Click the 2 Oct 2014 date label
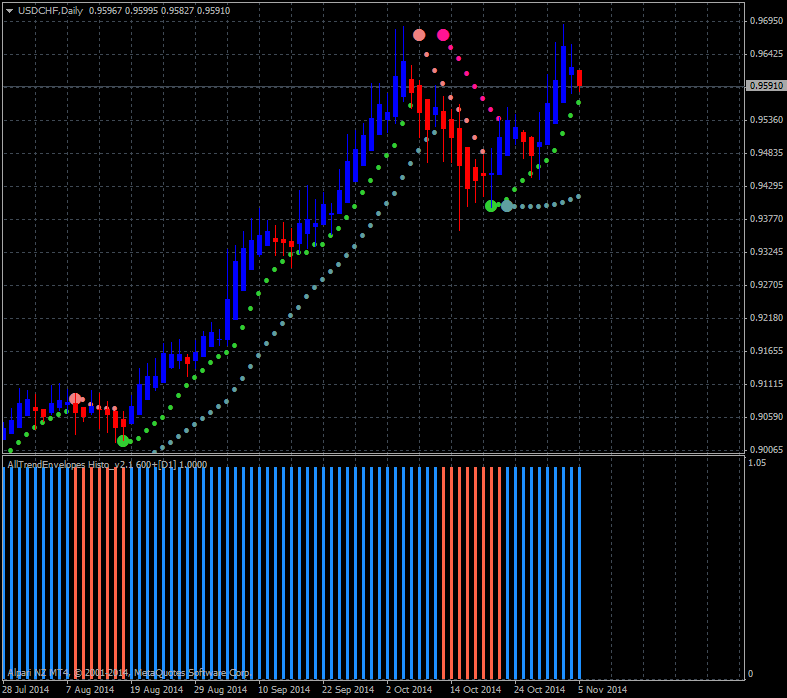This screenshot has height=698, width=787. [x=408, y=689]
